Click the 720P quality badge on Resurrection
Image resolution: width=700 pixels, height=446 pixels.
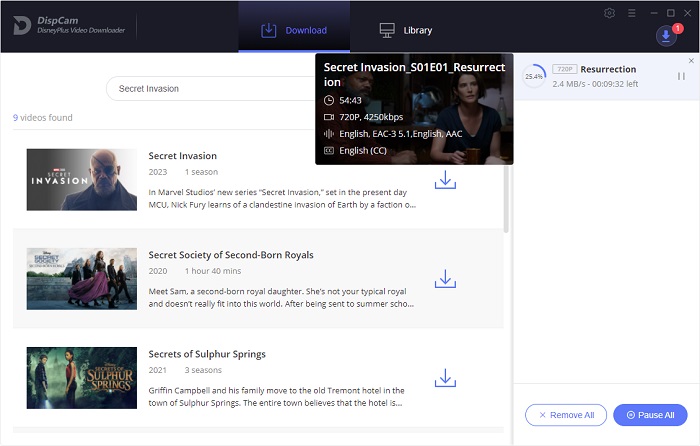(564, 70)
